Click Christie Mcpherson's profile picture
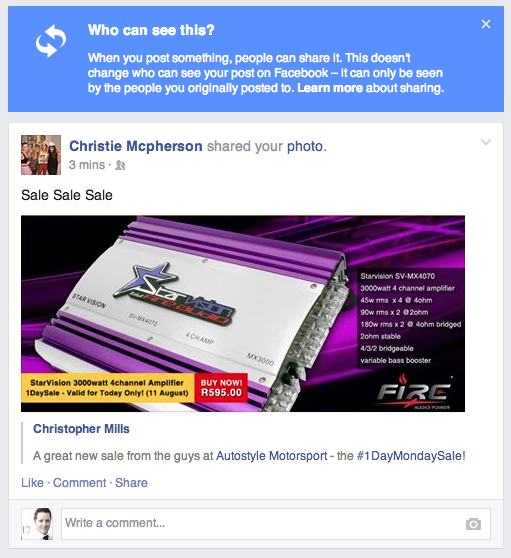Viewport: 511px width, 558px height. pos(41,155)
